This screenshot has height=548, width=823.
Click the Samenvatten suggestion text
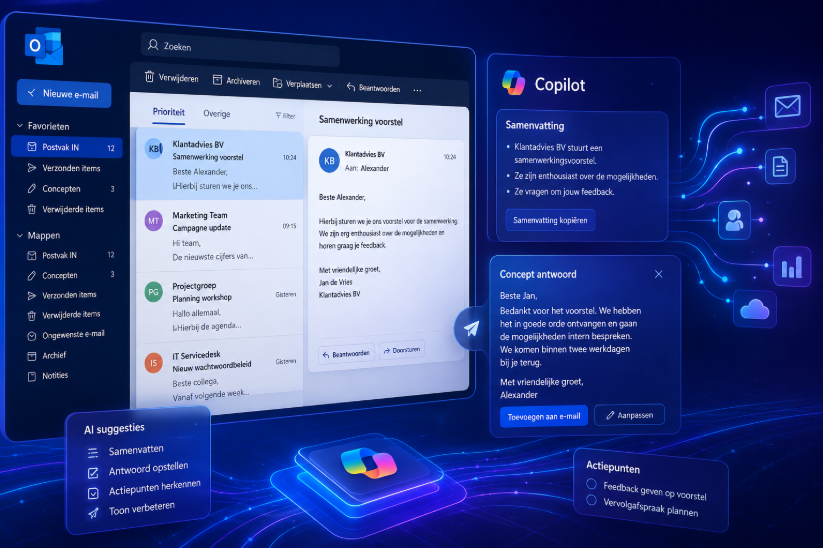[x=136, y=450]
